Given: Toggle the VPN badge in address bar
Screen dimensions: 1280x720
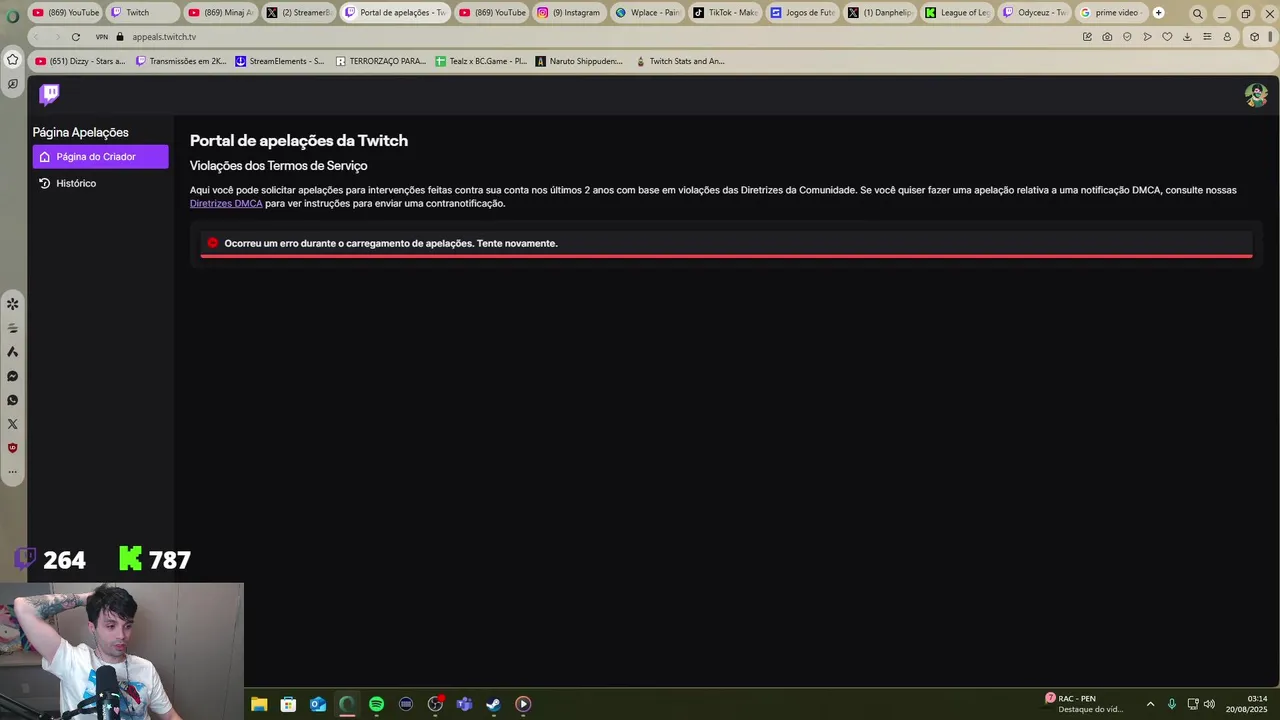Looking at the screenshot, I should (x=101, y=37).
